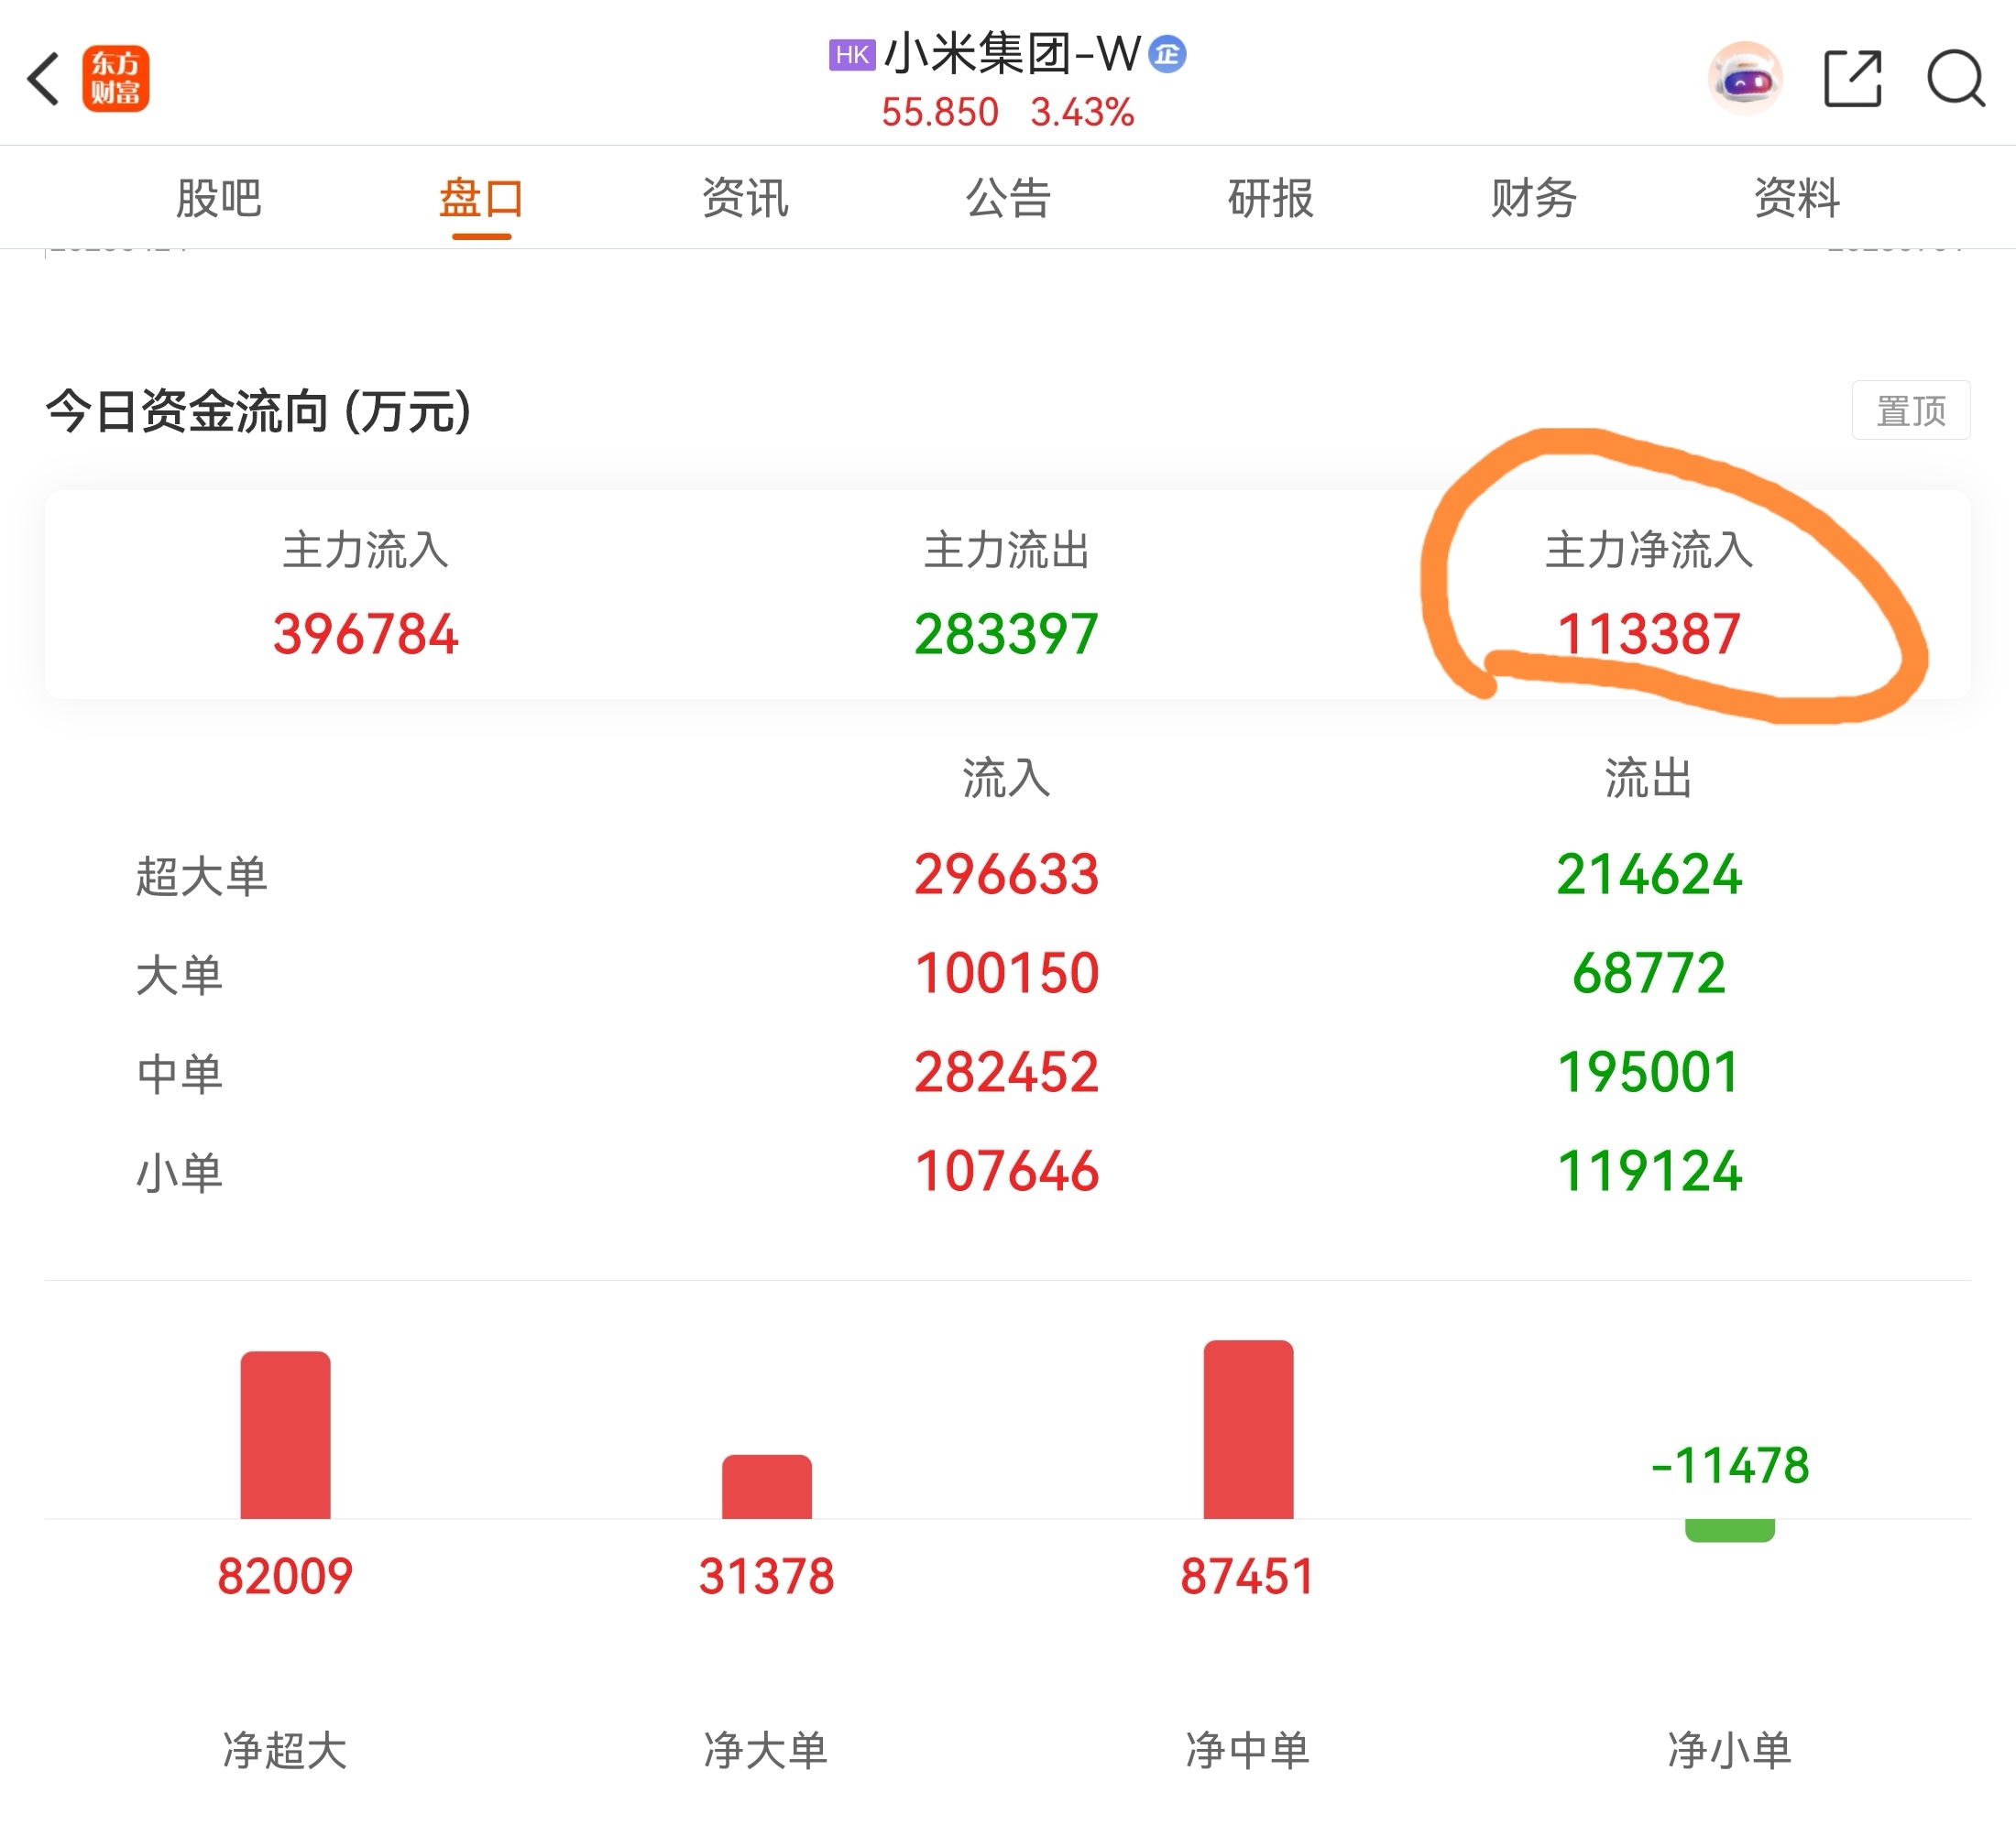This screenshot has width=2016, height=1847.
Task: Select the 盘口 tab
Action: click(481, 197)
